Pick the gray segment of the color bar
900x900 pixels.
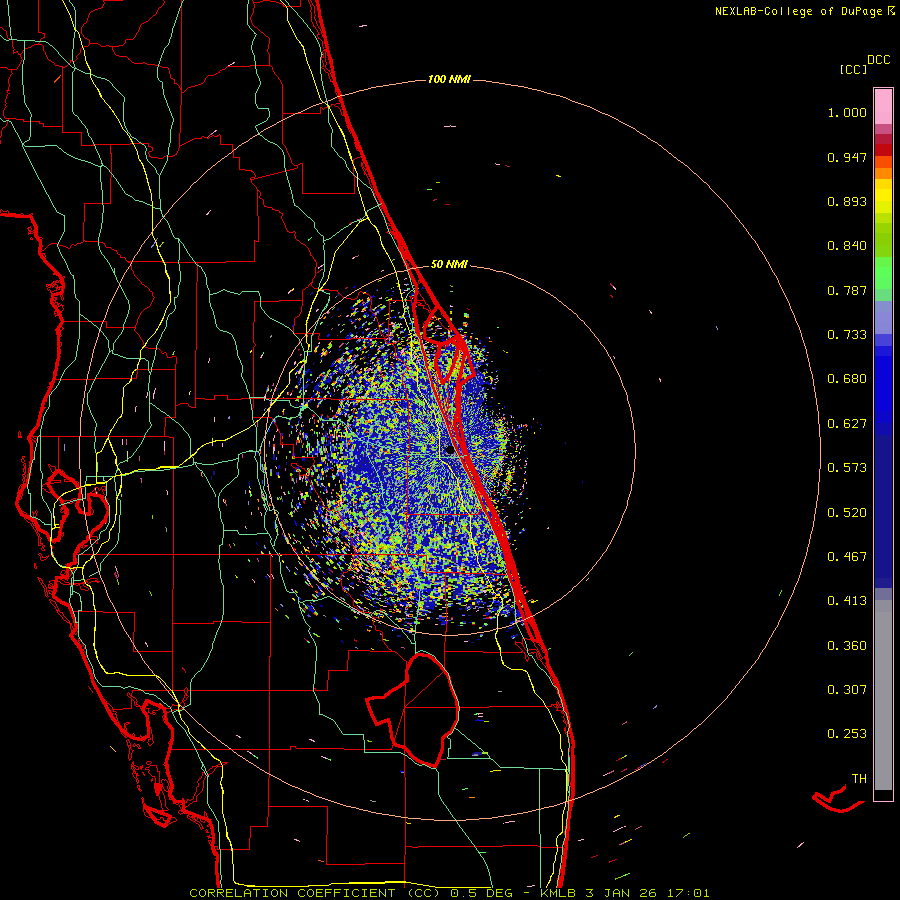(x=883, y=695)
